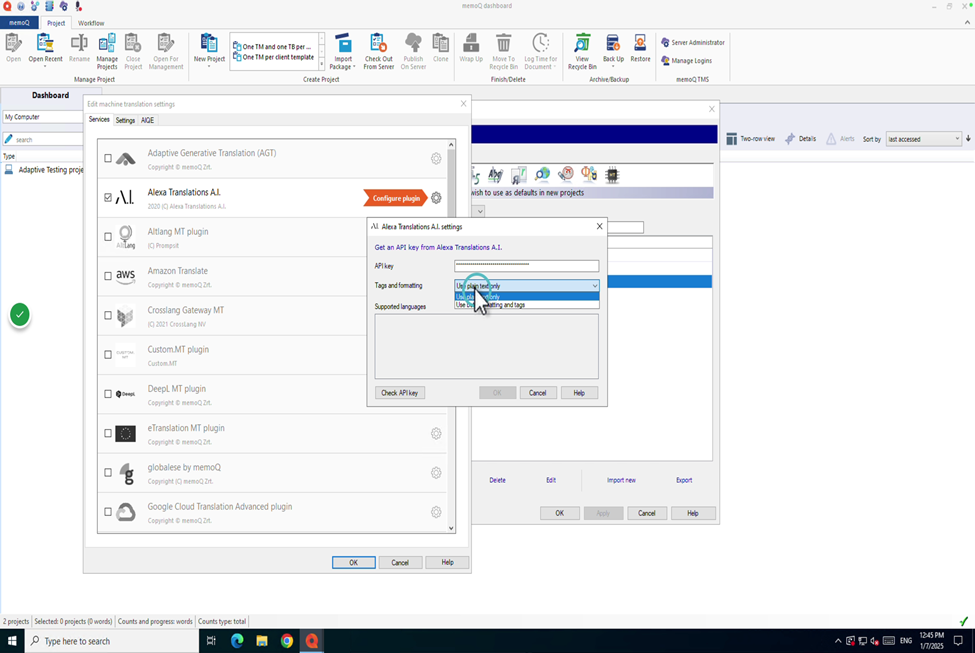This screenshot has height=653, width=975.
Task: Toggle Two-row view in dashboard
Action: click(x=751, y=139)
